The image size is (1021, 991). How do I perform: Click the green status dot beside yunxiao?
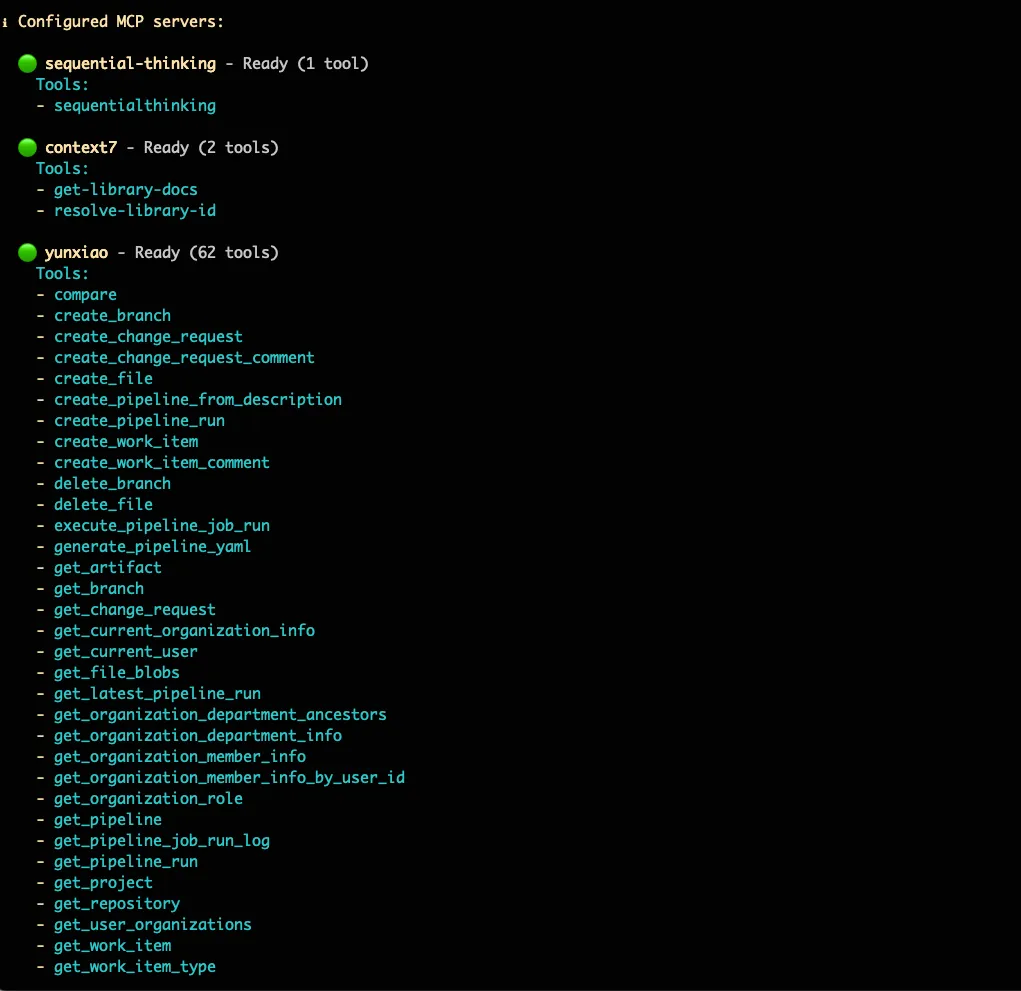coord(27,252)
